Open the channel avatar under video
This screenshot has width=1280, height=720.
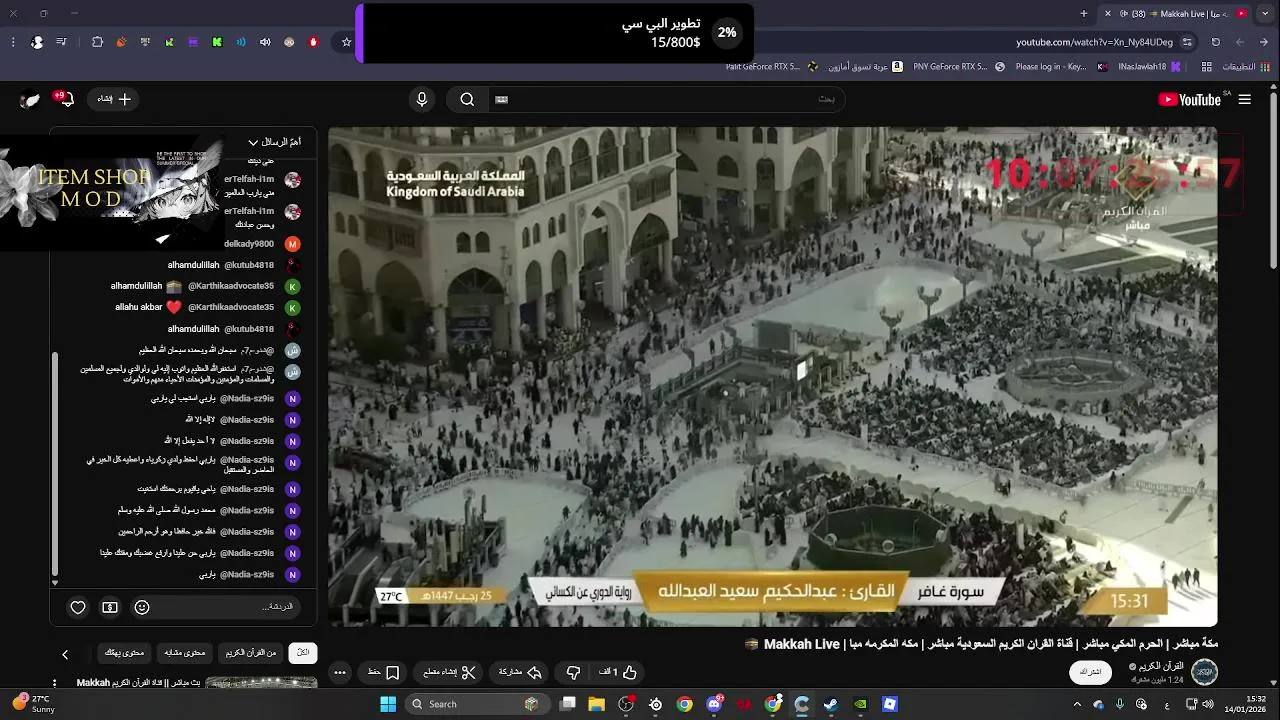click(x=1204, y=672)
